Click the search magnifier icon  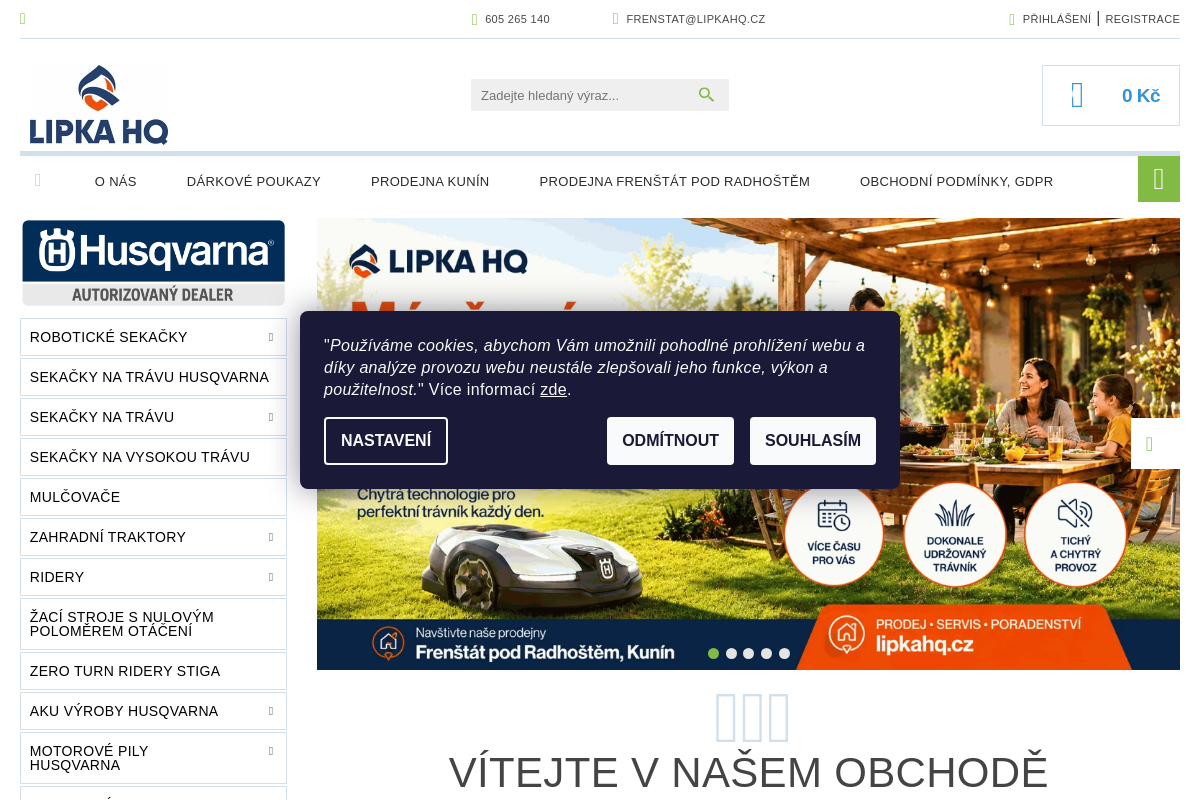[x=707, y=95]
